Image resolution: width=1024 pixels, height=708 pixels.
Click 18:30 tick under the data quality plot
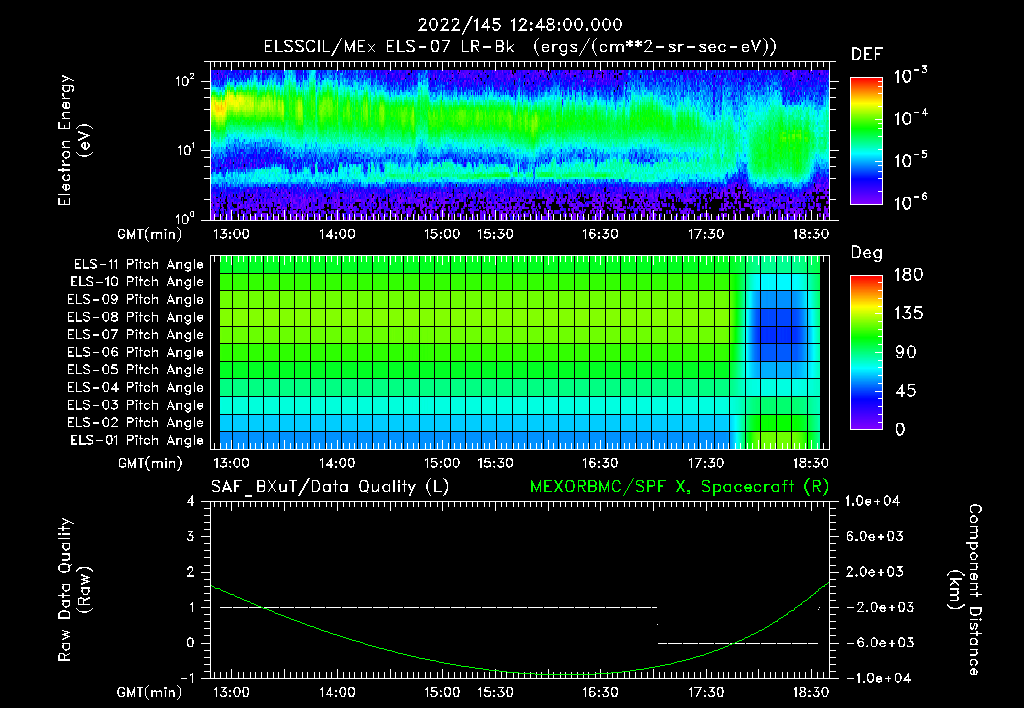(810, 692)
